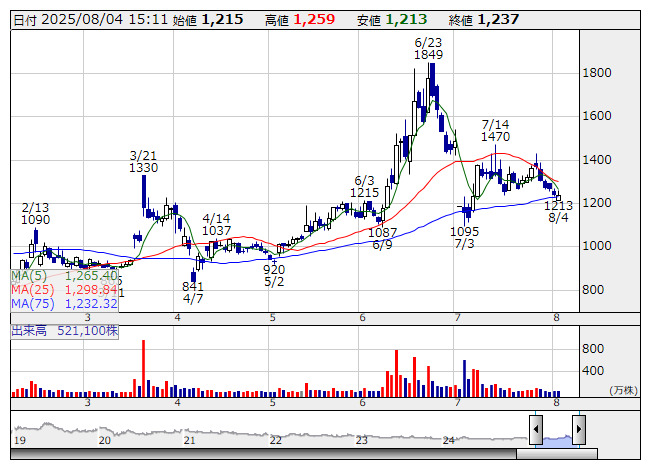Click the 6/23 peak label at 1849
653x470 pixels.
[x=428, y=49]
